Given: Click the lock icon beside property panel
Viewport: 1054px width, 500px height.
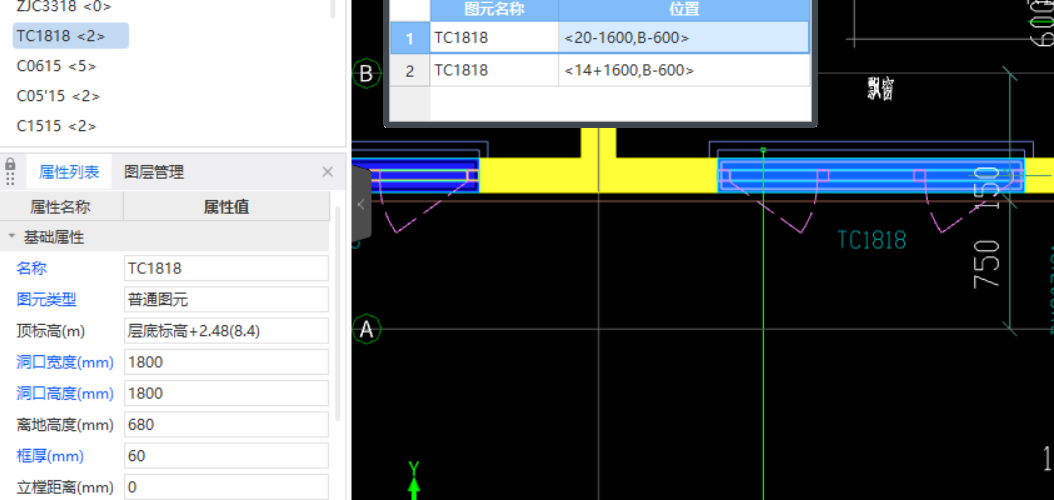Looking at the screenshot, I should (10, 164).
